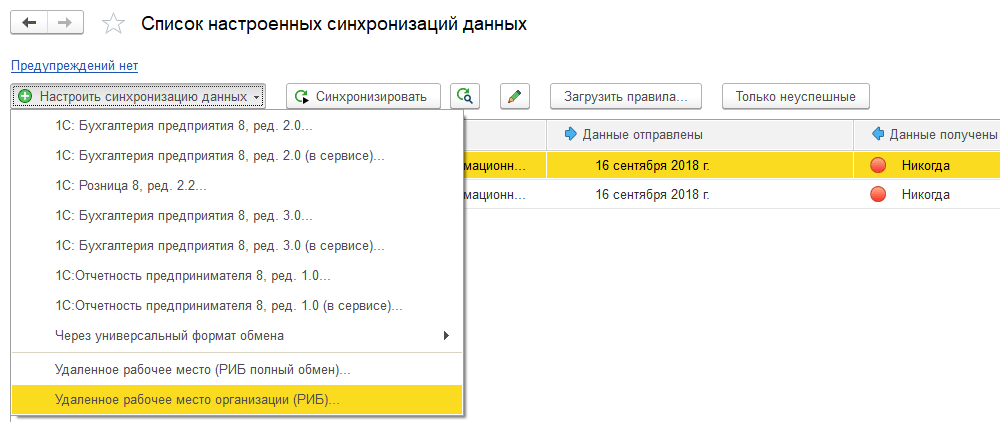
Task: Open the 'Настроить синхронизацию данных' dropdown
Action: [139, 97]
